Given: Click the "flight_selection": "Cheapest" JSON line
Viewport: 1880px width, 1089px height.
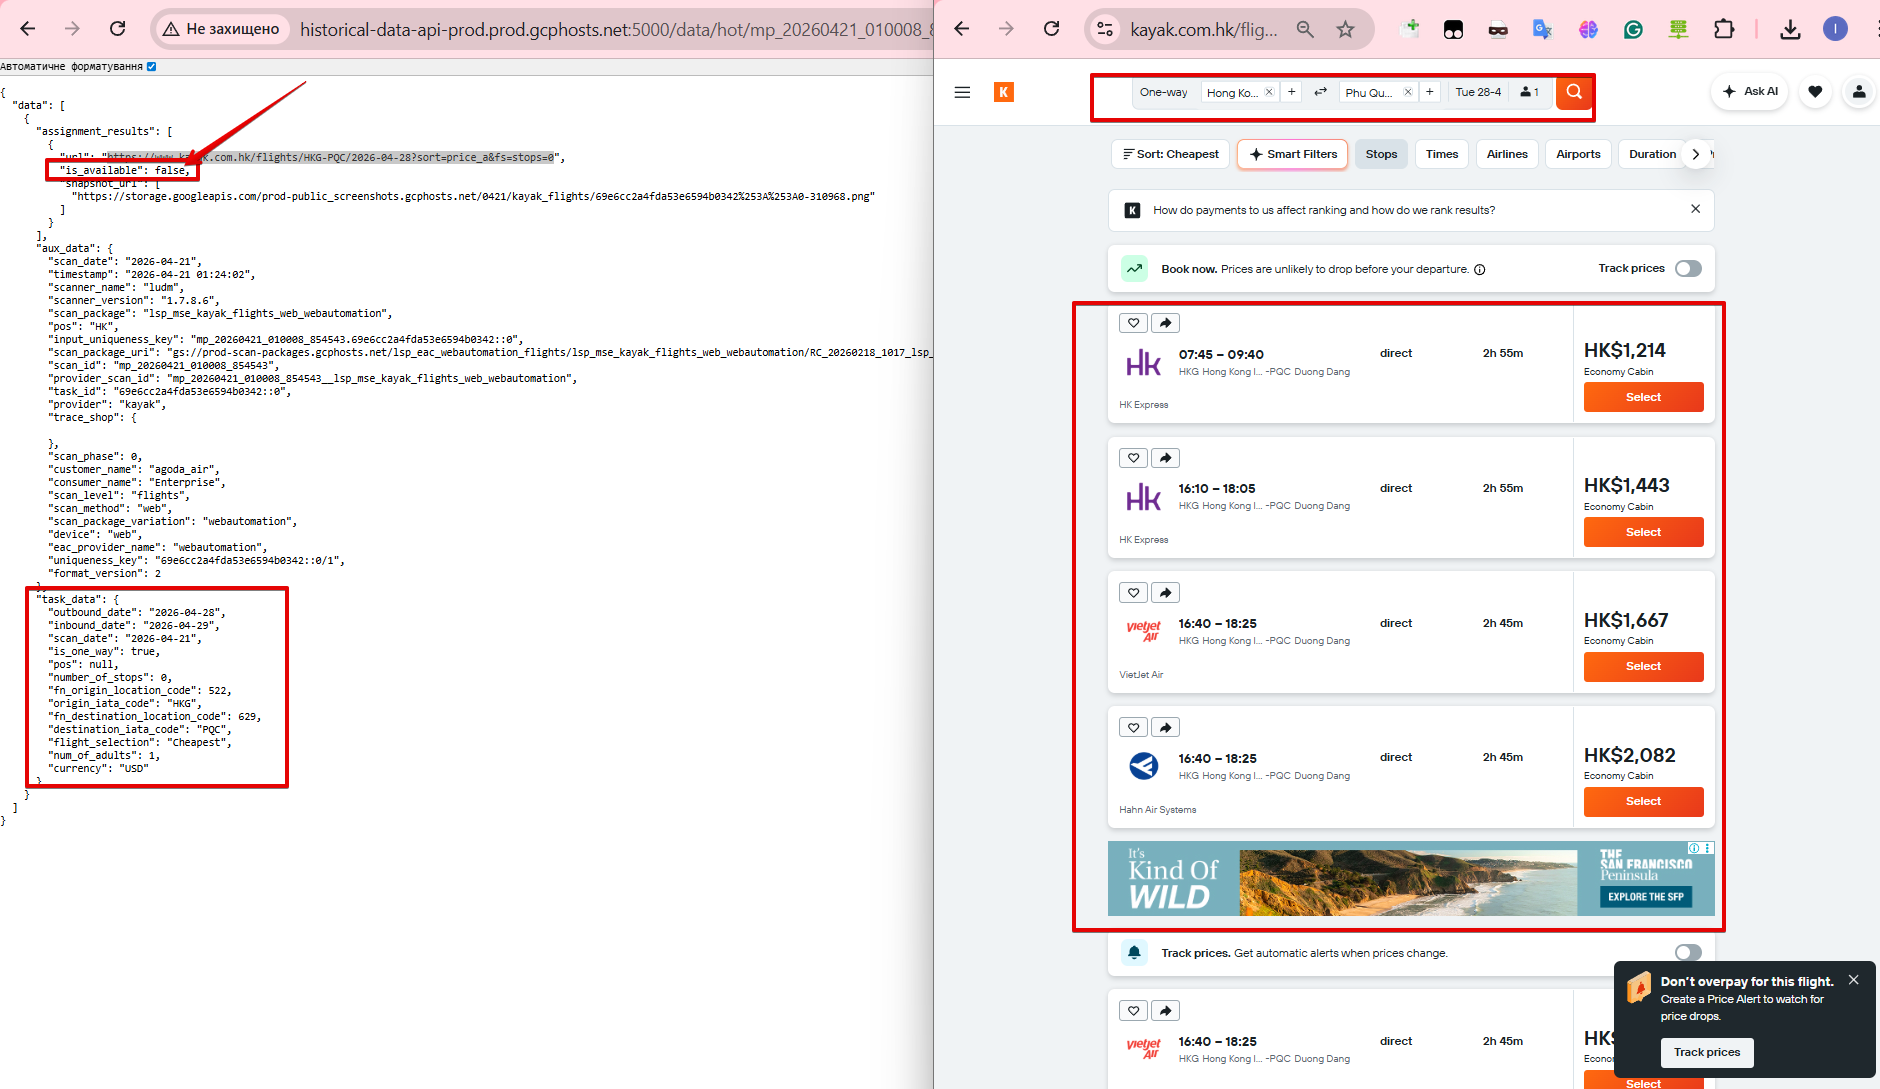Looking at the screenshot, I should (141, 742).
